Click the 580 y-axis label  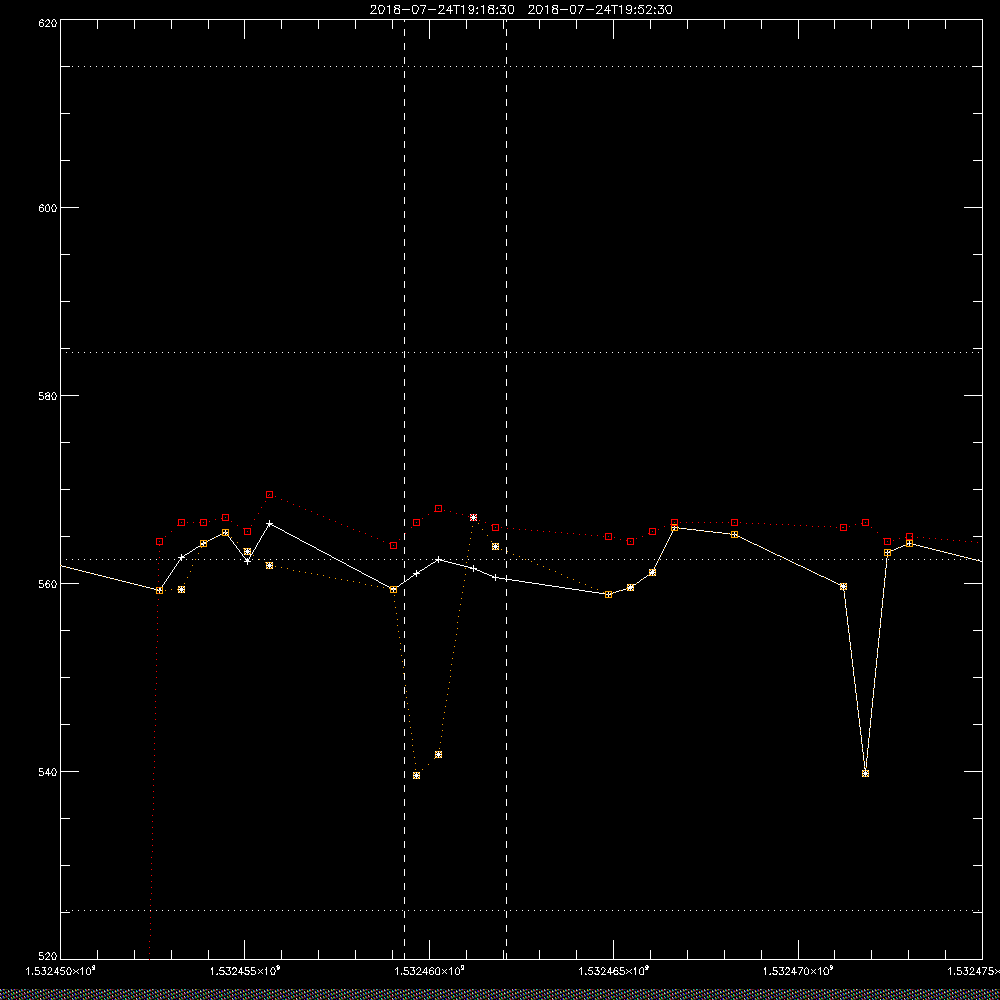point(48,395)
